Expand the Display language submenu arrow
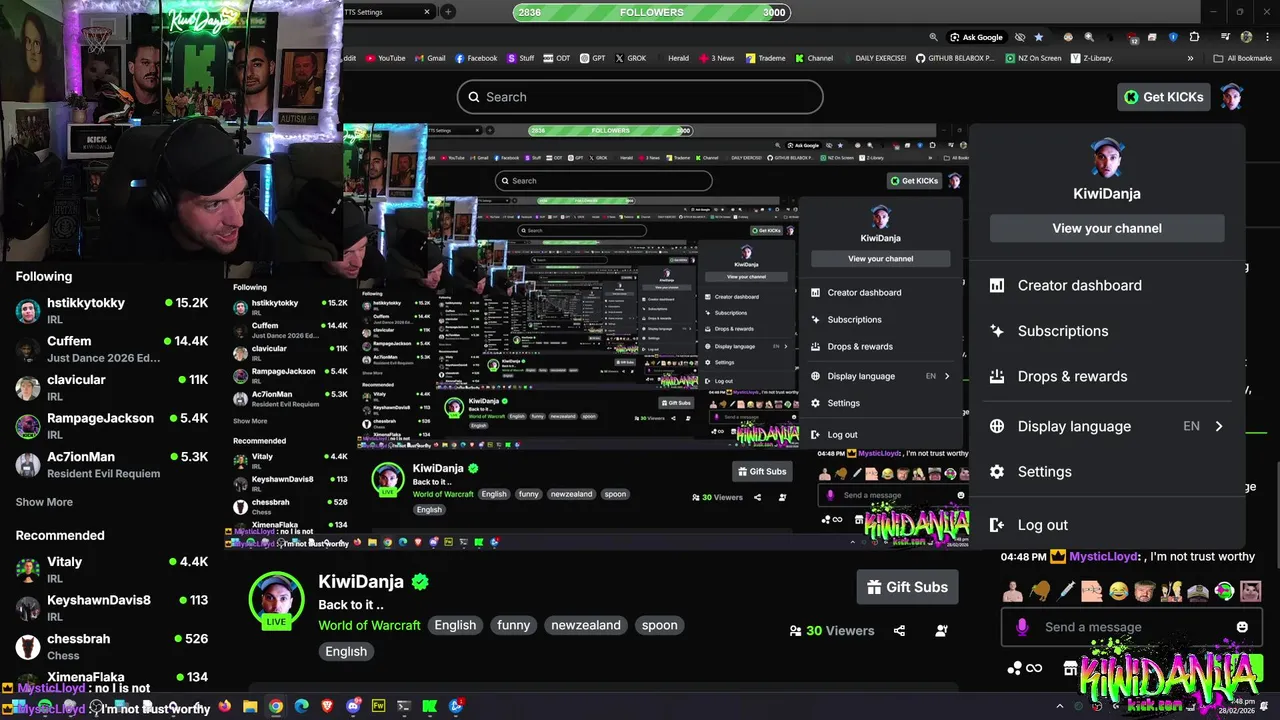The width and height of the screenshot is (1280, 720). [1219, 426]
